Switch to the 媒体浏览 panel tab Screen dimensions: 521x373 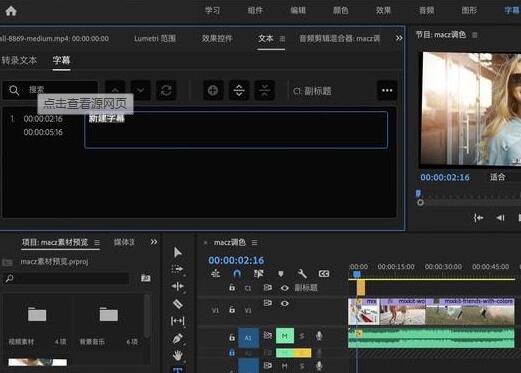[x=124, y=242]
